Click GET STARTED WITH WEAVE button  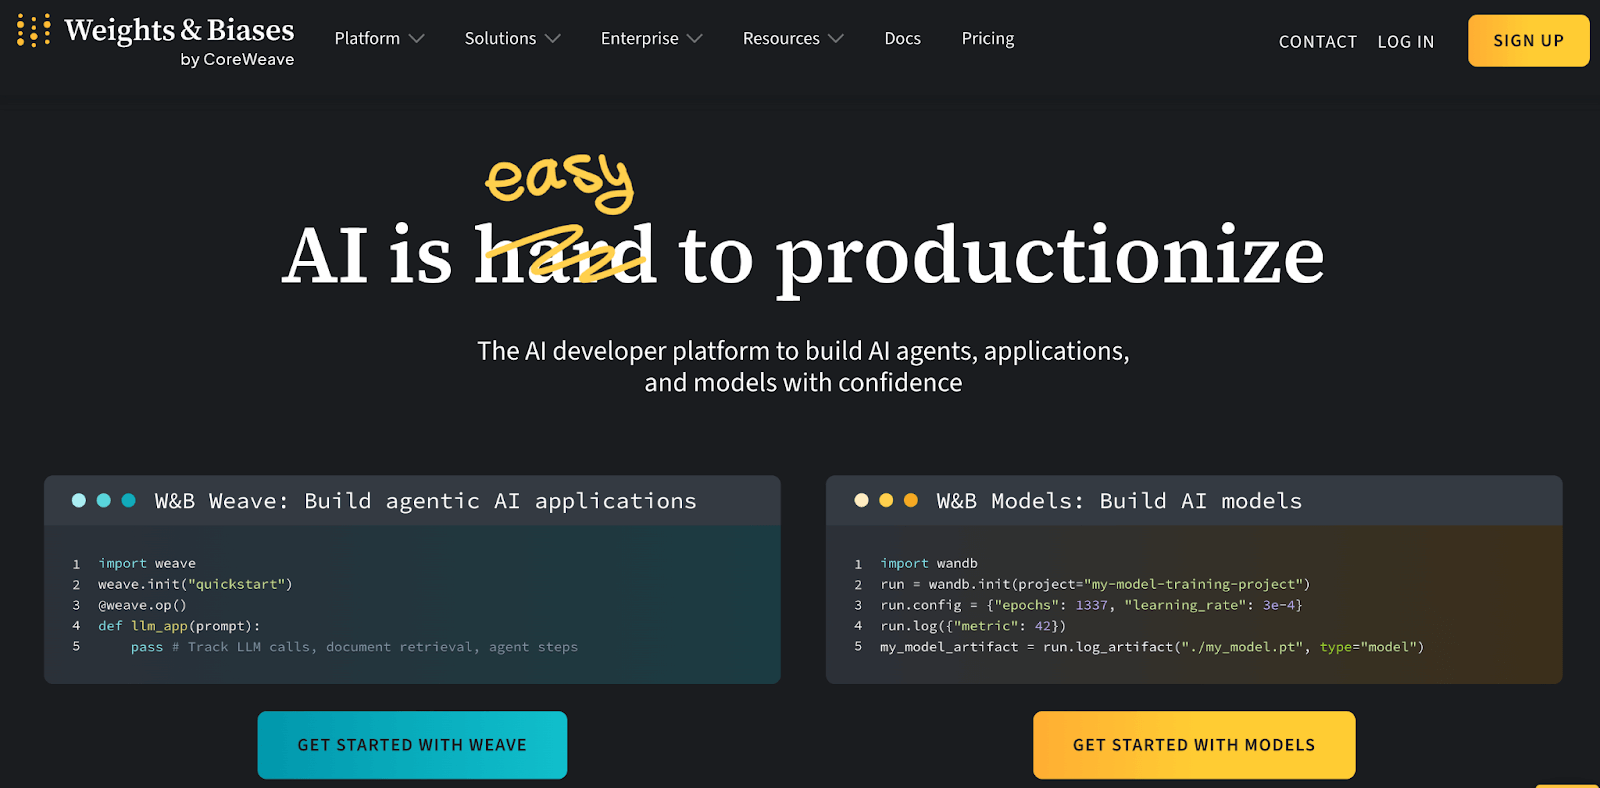coord(412,745)
